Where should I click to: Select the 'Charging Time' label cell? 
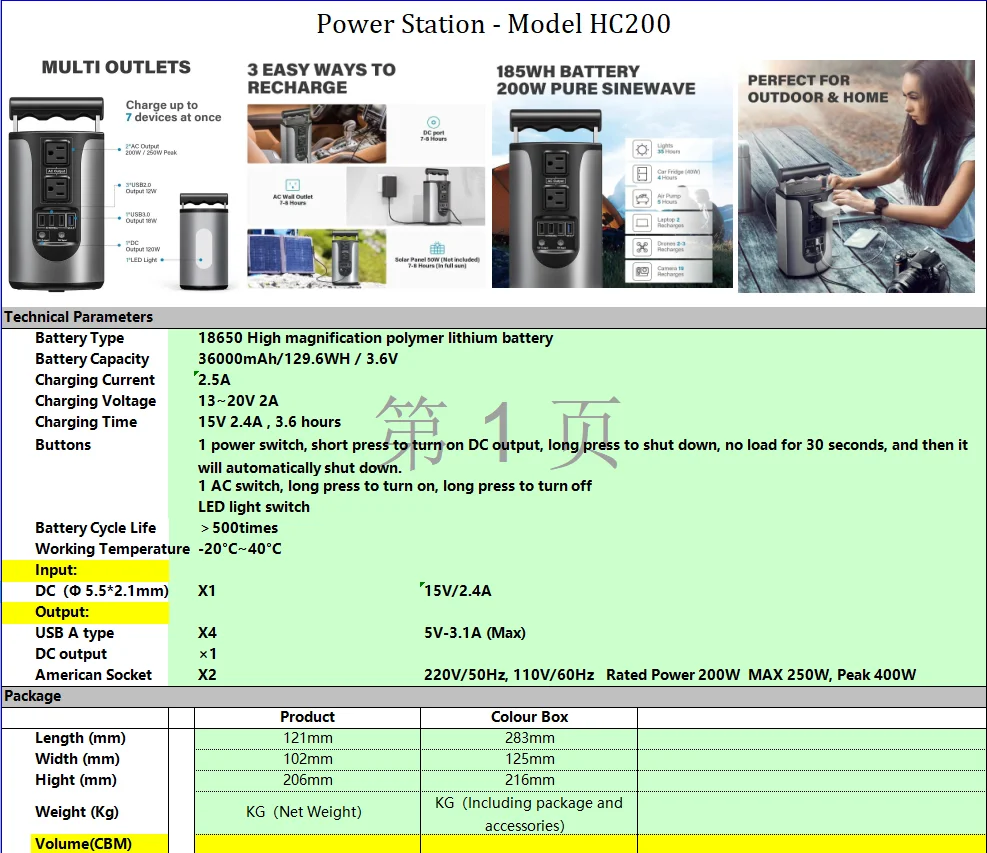(86, 422)
